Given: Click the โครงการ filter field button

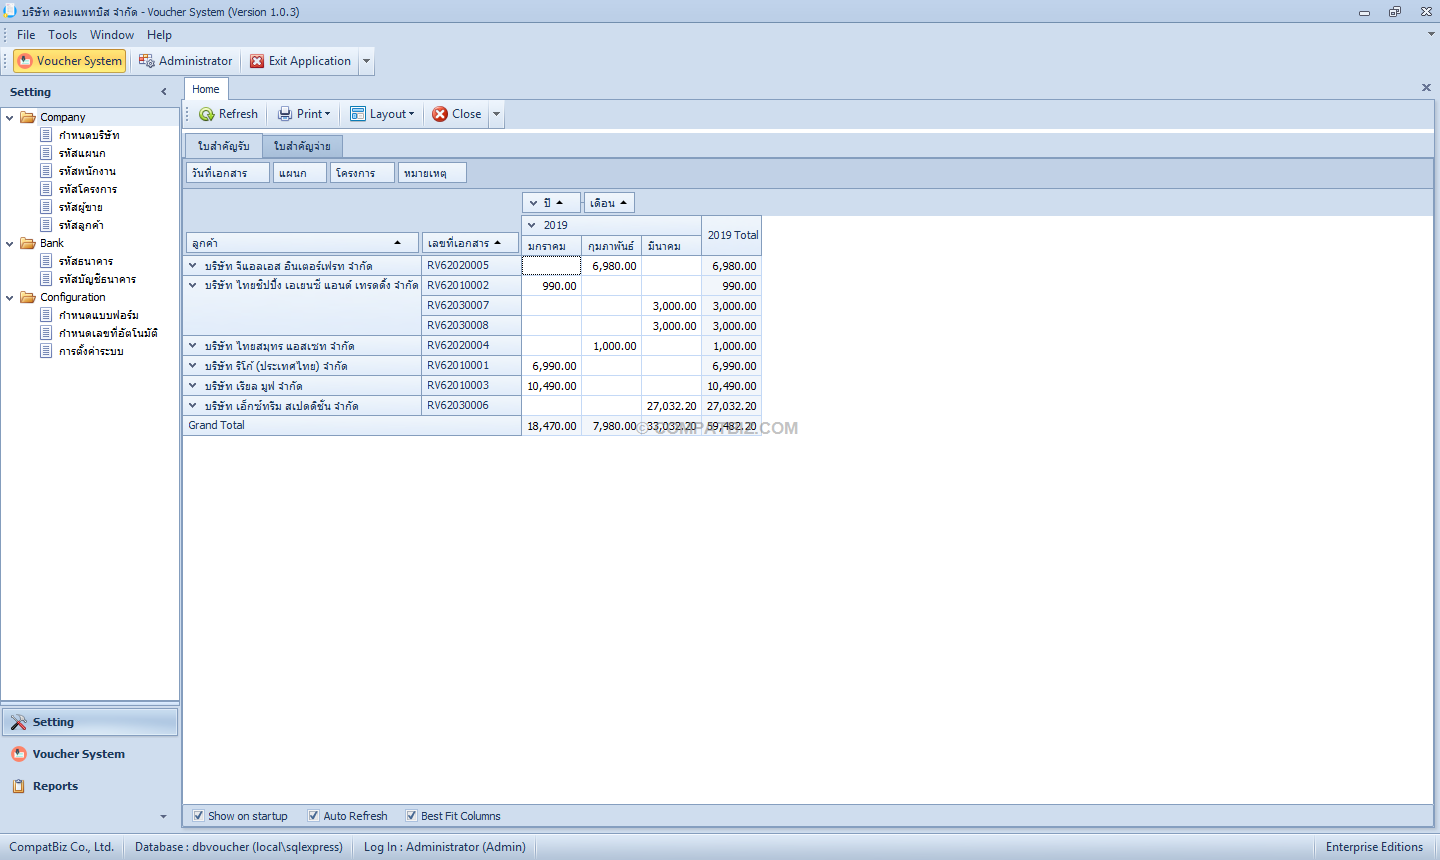Looking at the screenshot, I should point(362,173).
